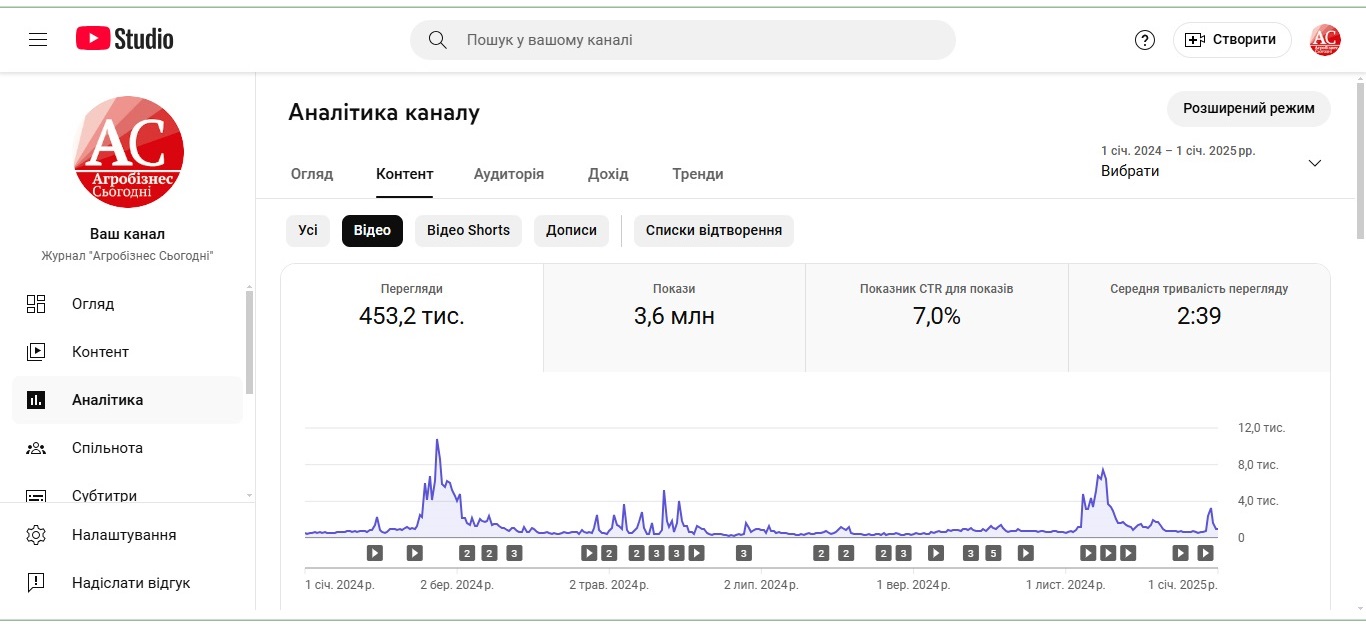
Task: Select the Покази metric card
Action: tap(674, 317)
